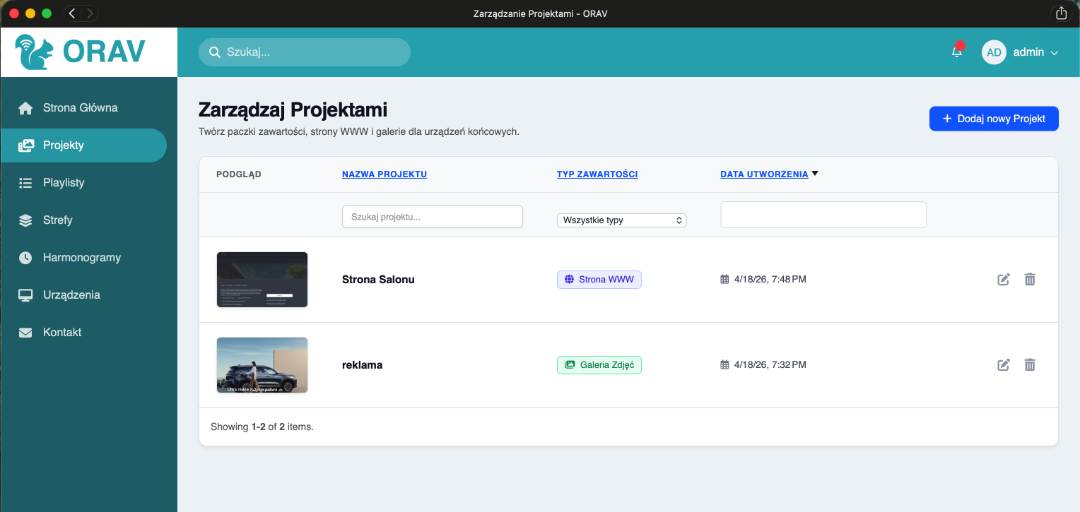Click the Dodaj nowy Projekt button
Viewport: 1080px width, 512px height.
coord(993,119)
